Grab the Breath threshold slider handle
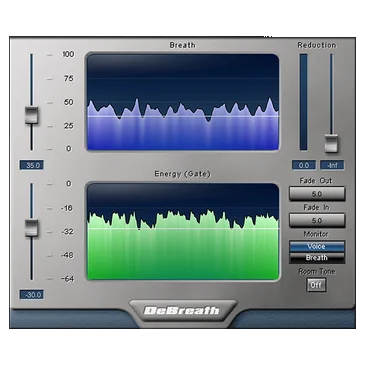This screenshot has width=365, height=365. (32, 115)
